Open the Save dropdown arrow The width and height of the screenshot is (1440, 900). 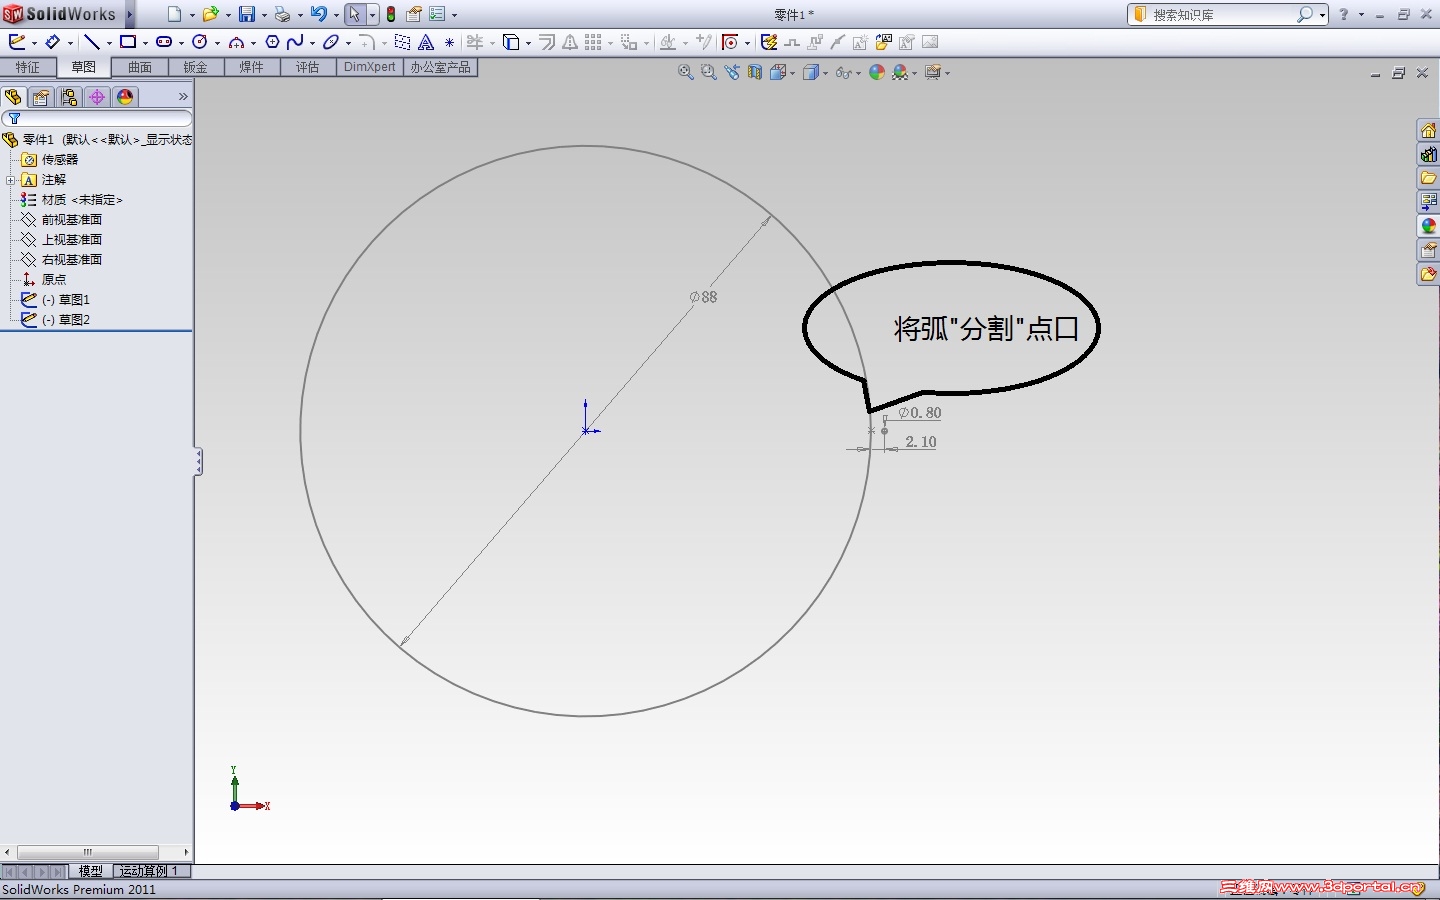[264, 15]
